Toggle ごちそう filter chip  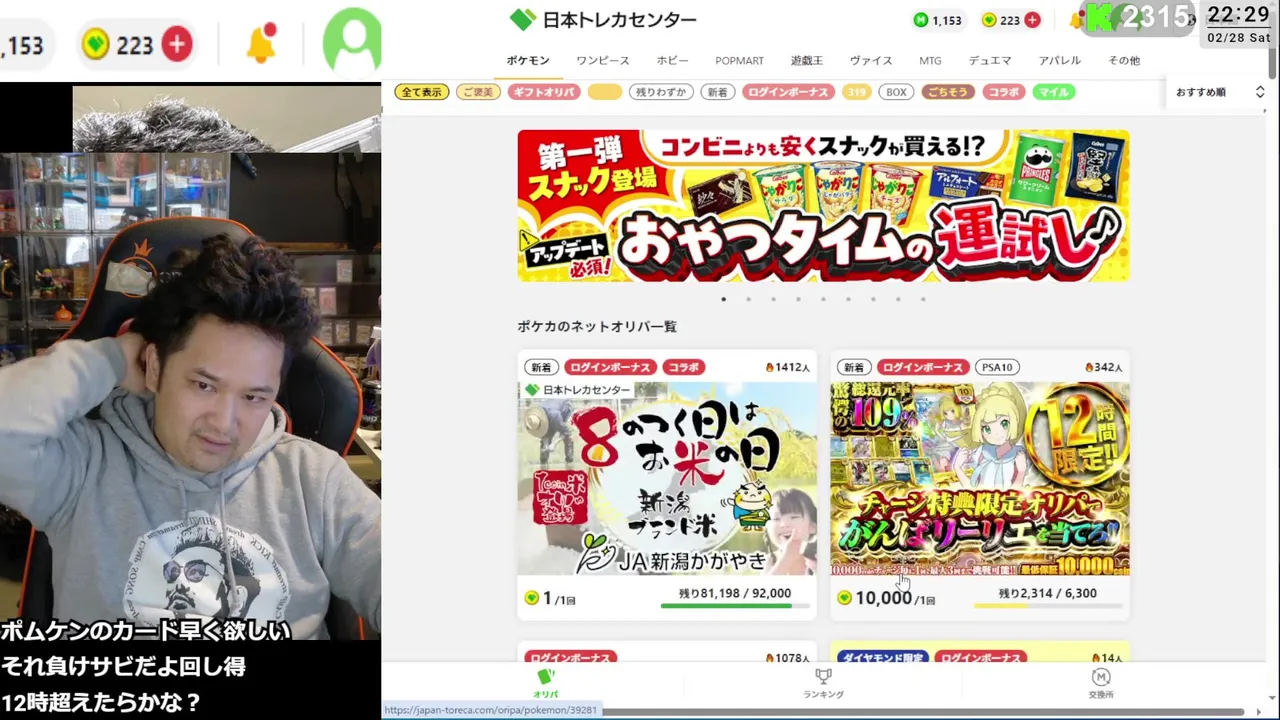[x=947, y=92]
